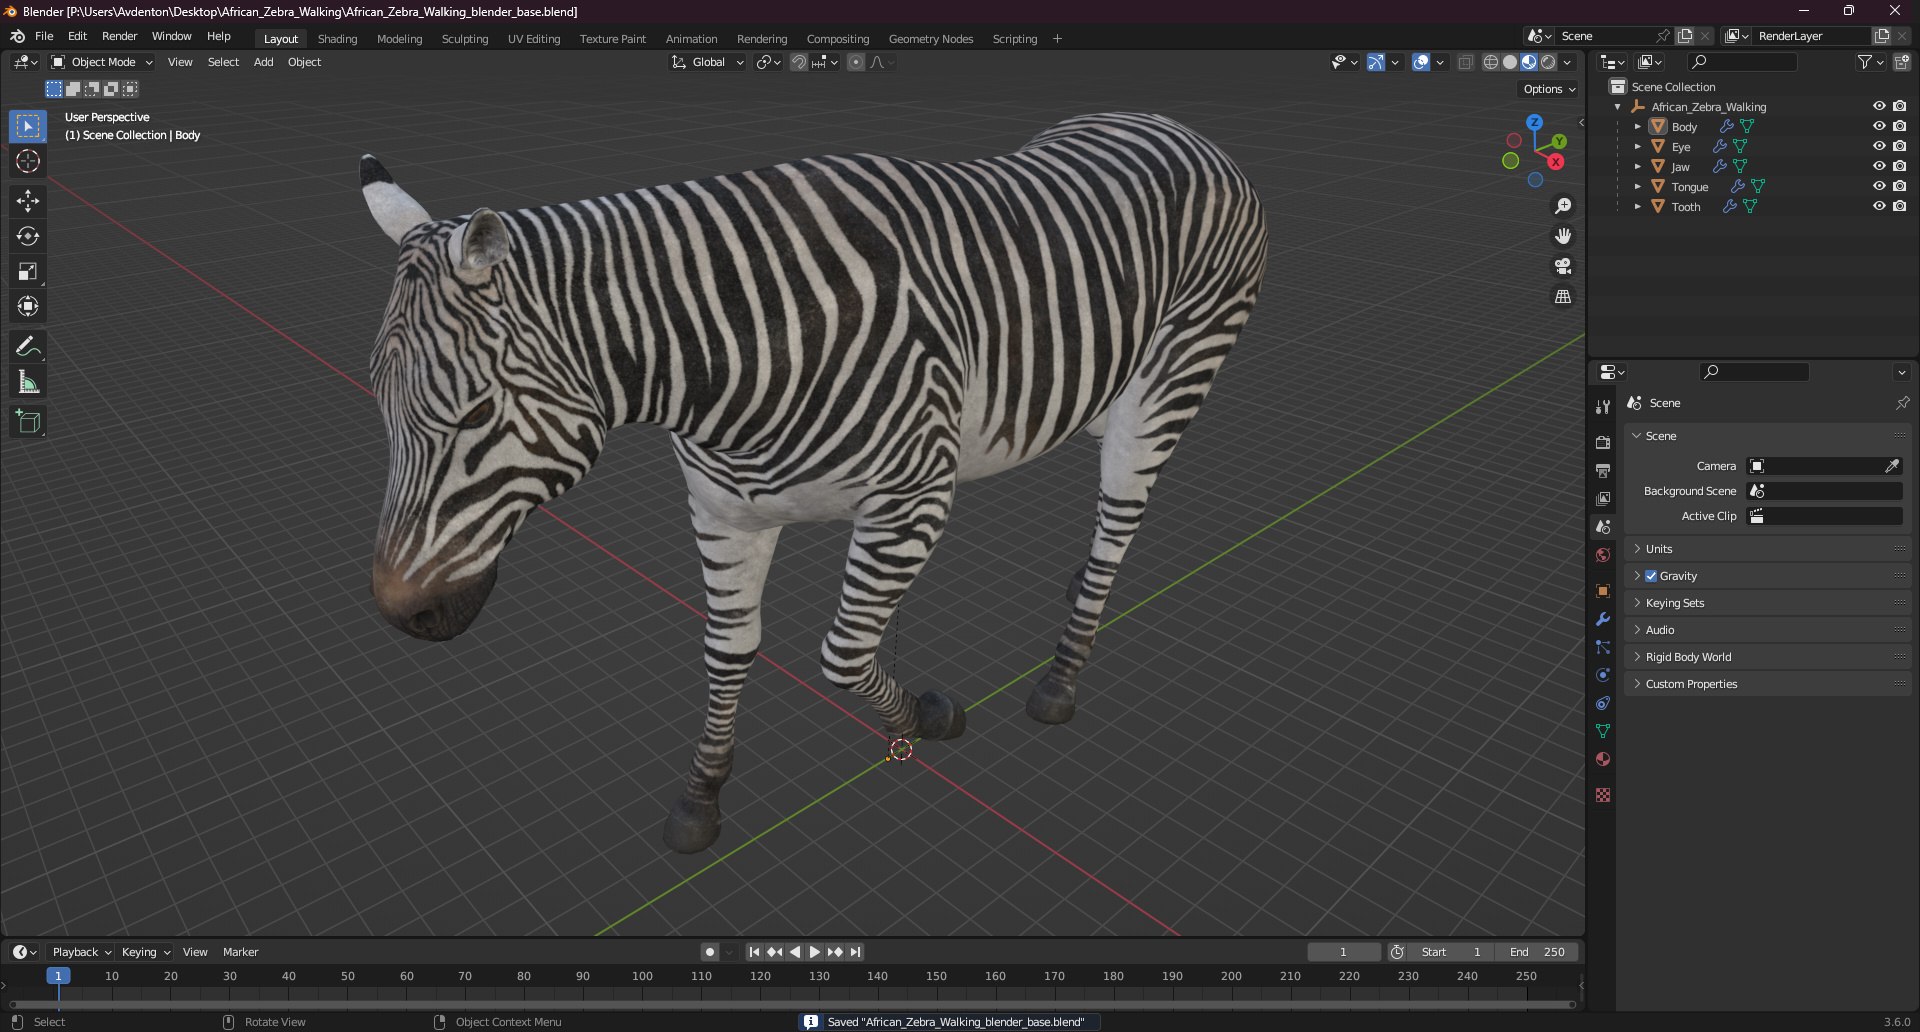The image size is (1920, 1032).
Task: Open the Render properties tab
Action: coord(1603,442)
